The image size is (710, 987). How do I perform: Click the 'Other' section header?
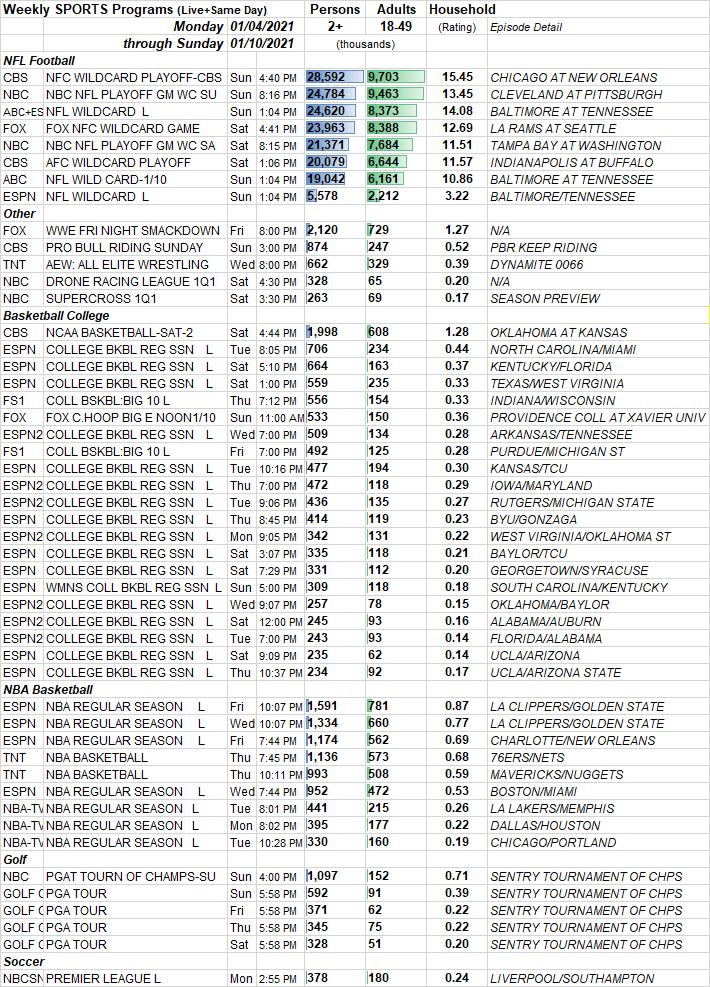point(20,213)
